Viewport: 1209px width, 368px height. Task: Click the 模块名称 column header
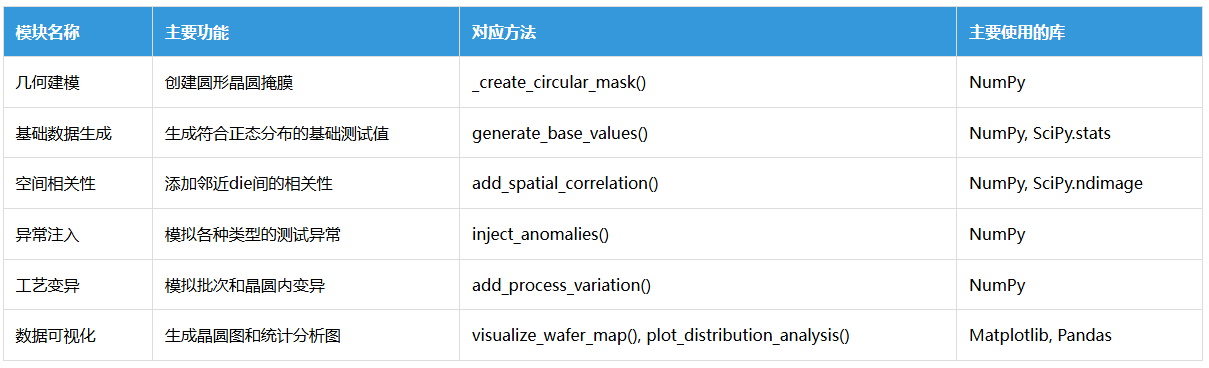[78, 32]
